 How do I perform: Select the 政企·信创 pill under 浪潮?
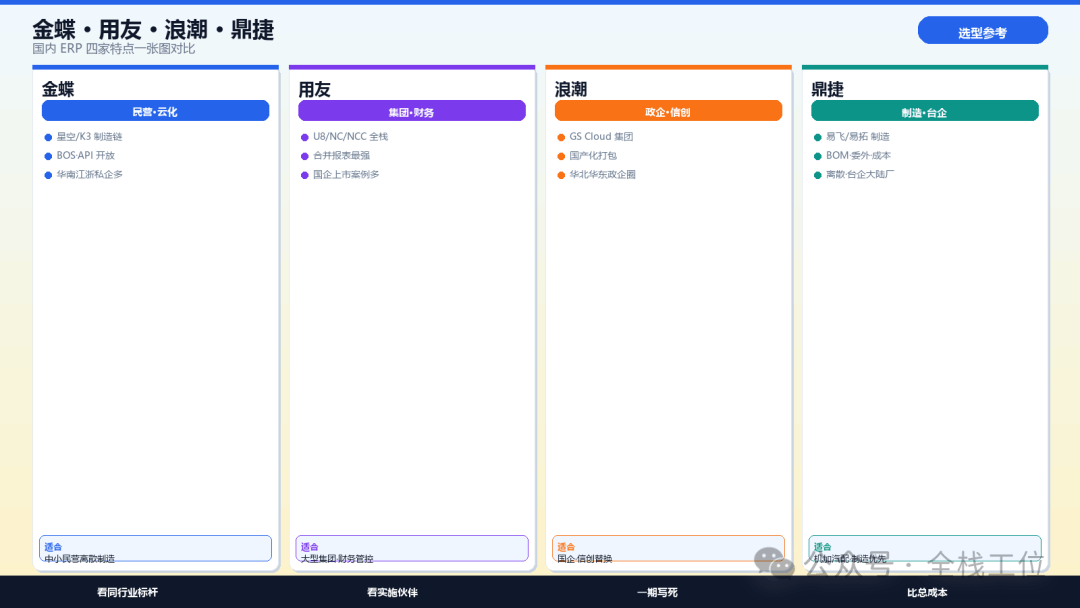tap(668, 111)
